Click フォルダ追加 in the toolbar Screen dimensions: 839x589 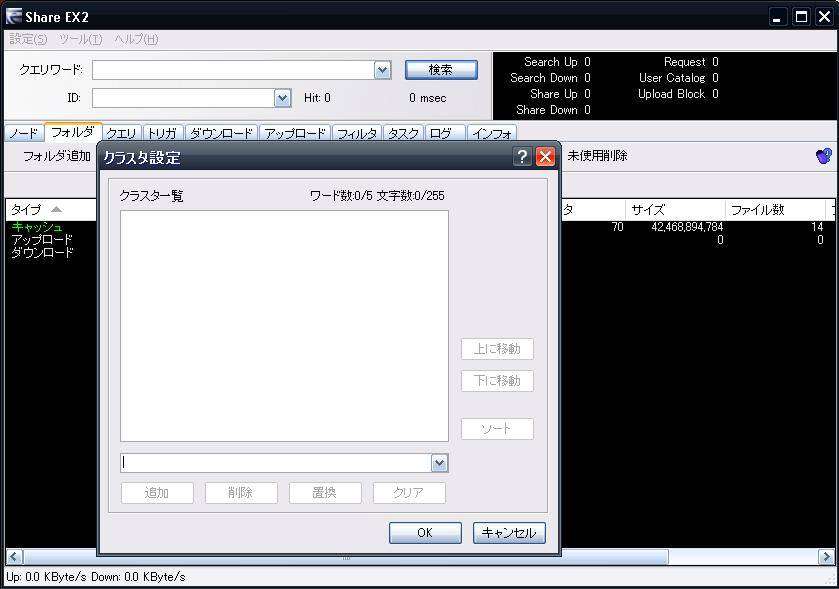pos(57,156)
